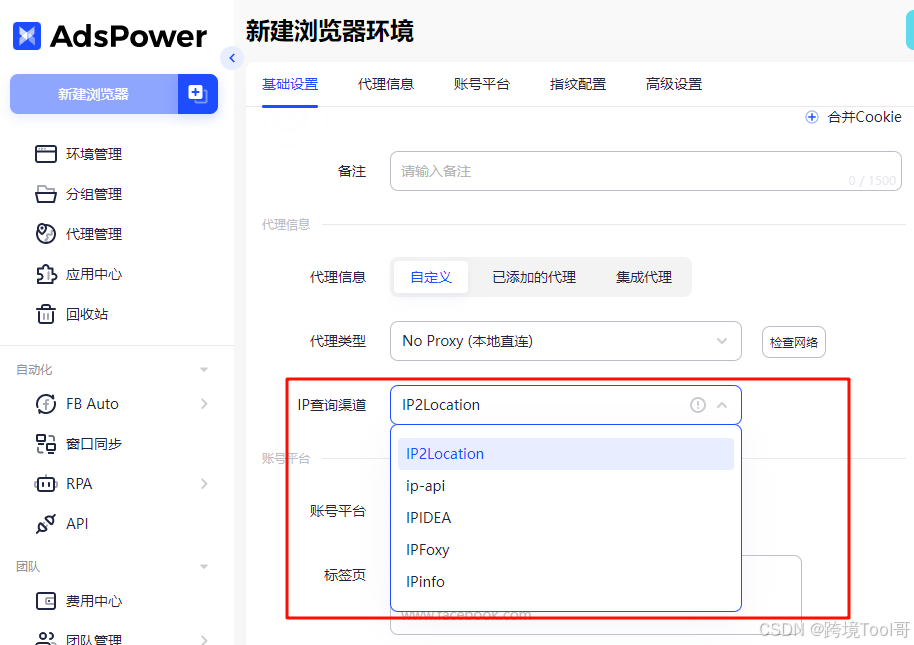This screenshot has height=645, width=914.
Task: Click the 应用中心 puzzle icon
Action: [45, 274]
